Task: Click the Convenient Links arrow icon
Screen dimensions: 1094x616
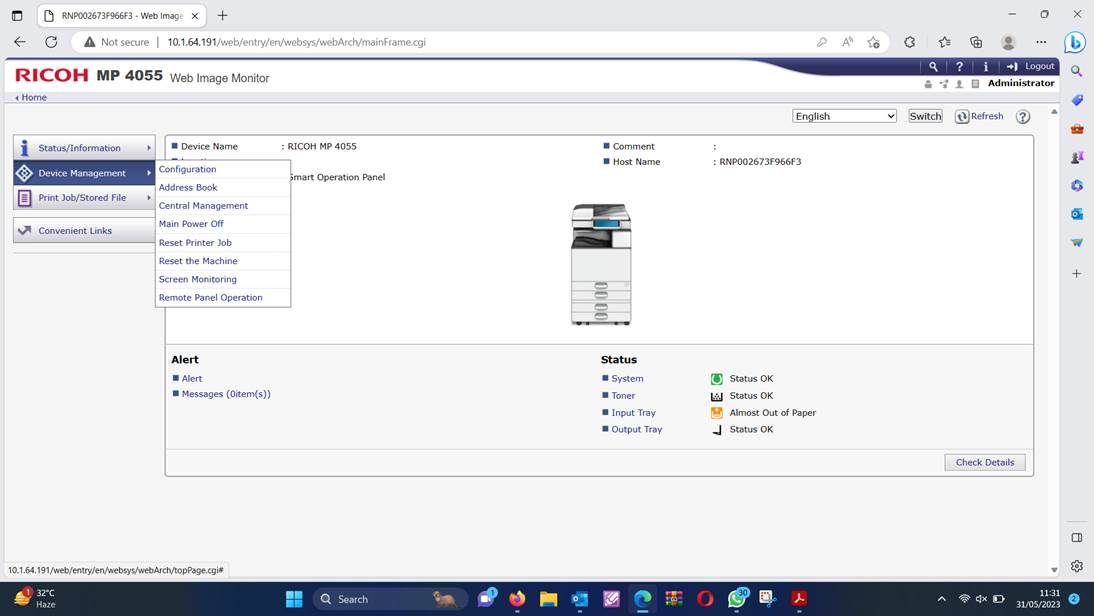Action: tap(24, 230)
